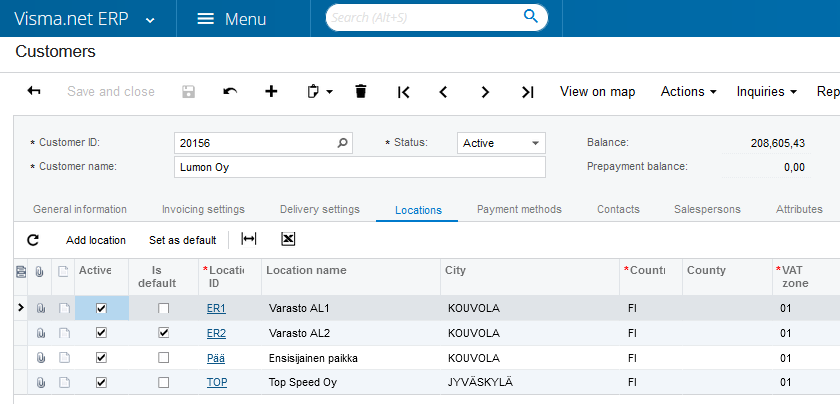
Task: Click the undo arrow icon
Action: point(230,92)
